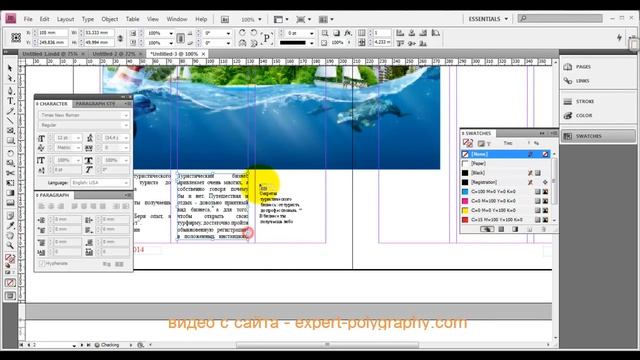Image resolution: width=640 pixels, height=360 pixels.
Task: Select the Direct Selection tool
Action: click(x=10, y=78)
